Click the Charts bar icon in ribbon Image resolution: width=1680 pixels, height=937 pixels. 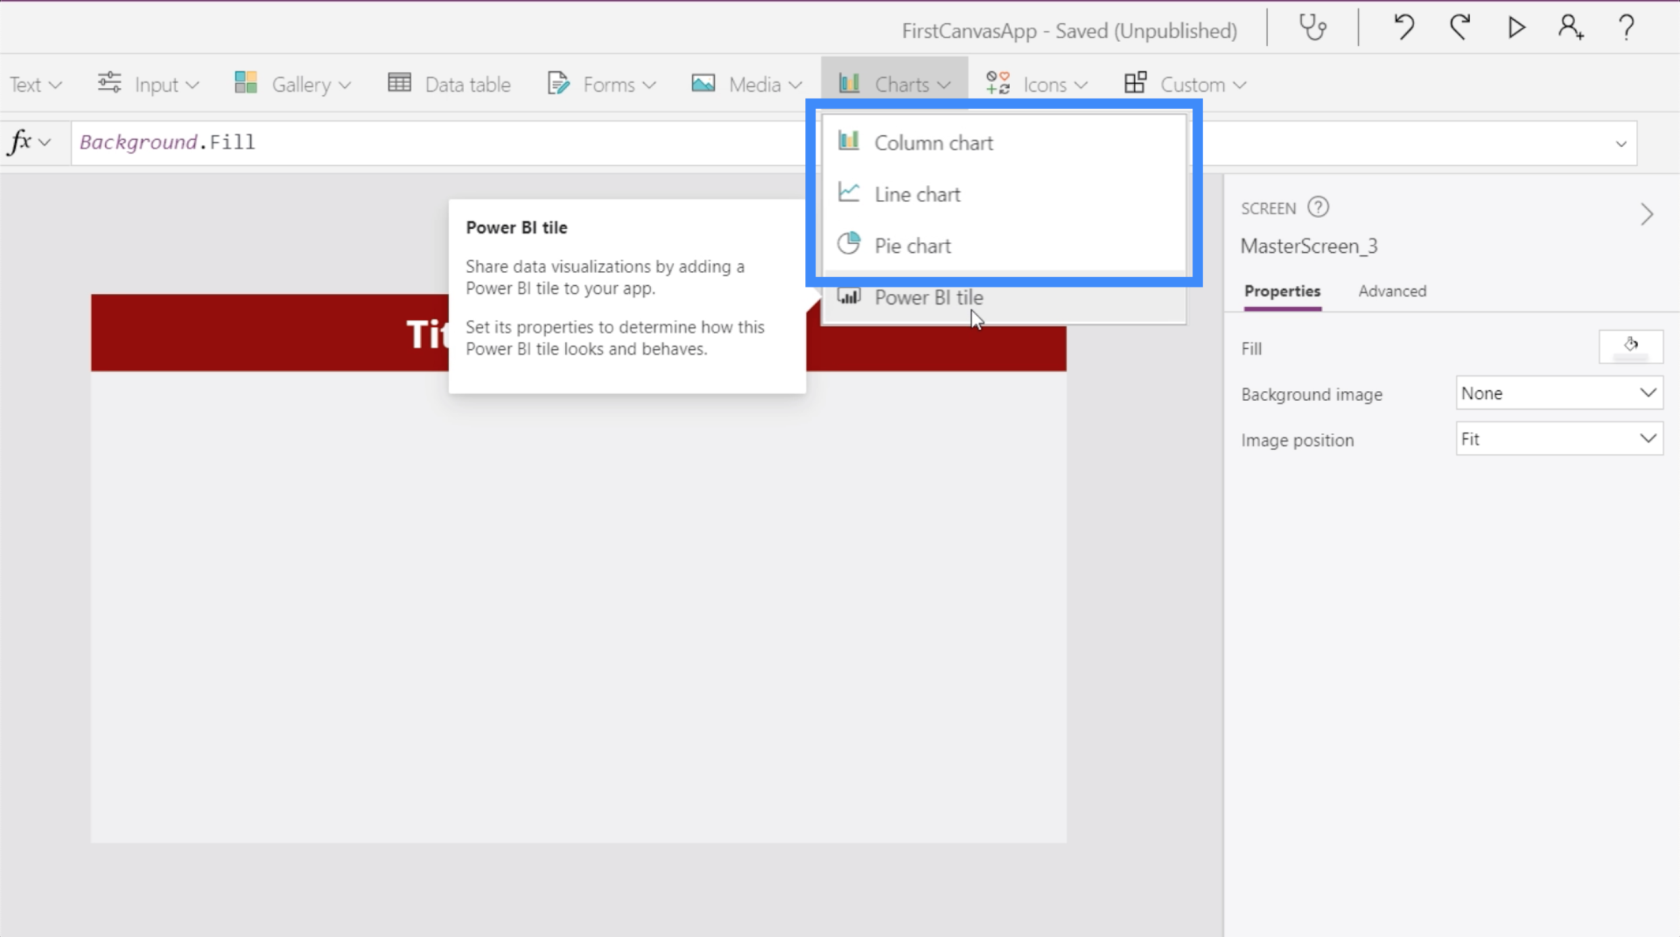pyautogui.click(x=849, y=83)
